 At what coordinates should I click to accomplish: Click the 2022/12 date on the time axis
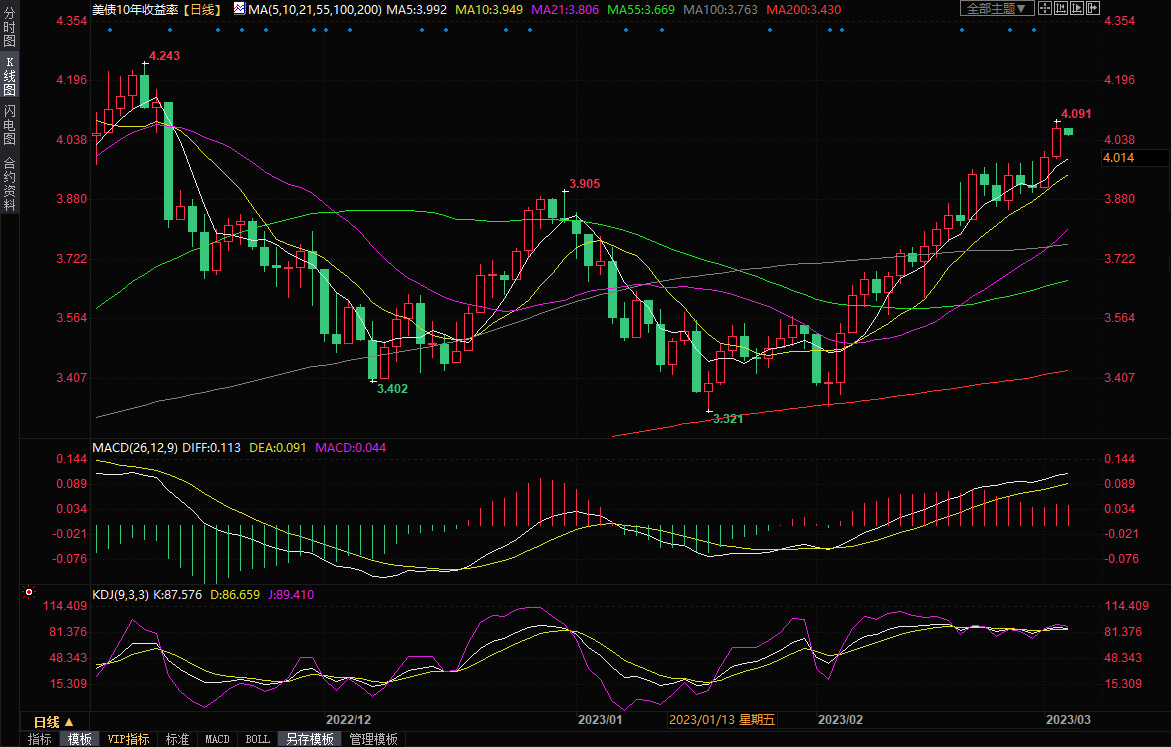[349, 719]
